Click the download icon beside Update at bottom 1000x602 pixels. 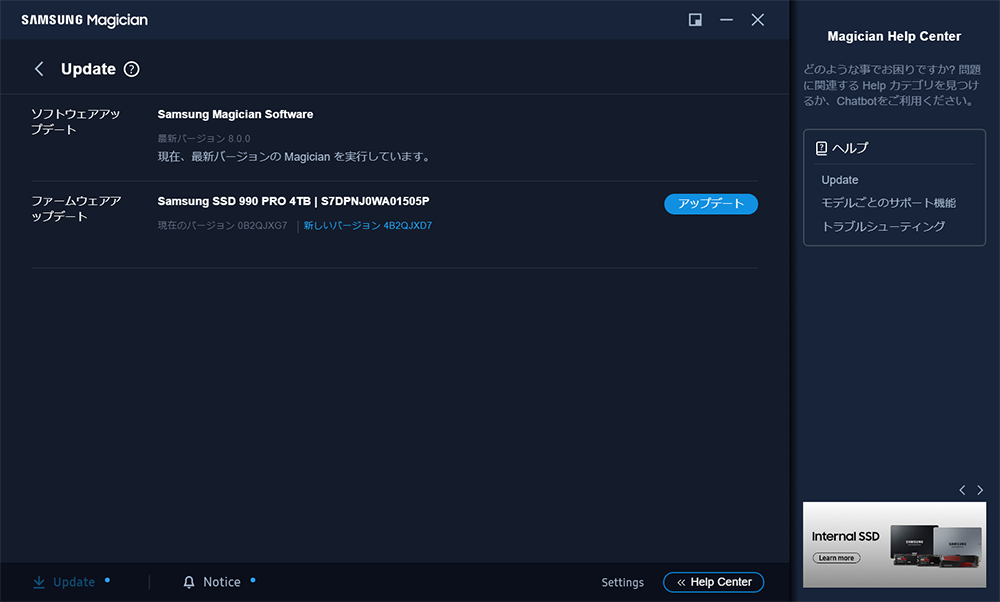(39, 582)
